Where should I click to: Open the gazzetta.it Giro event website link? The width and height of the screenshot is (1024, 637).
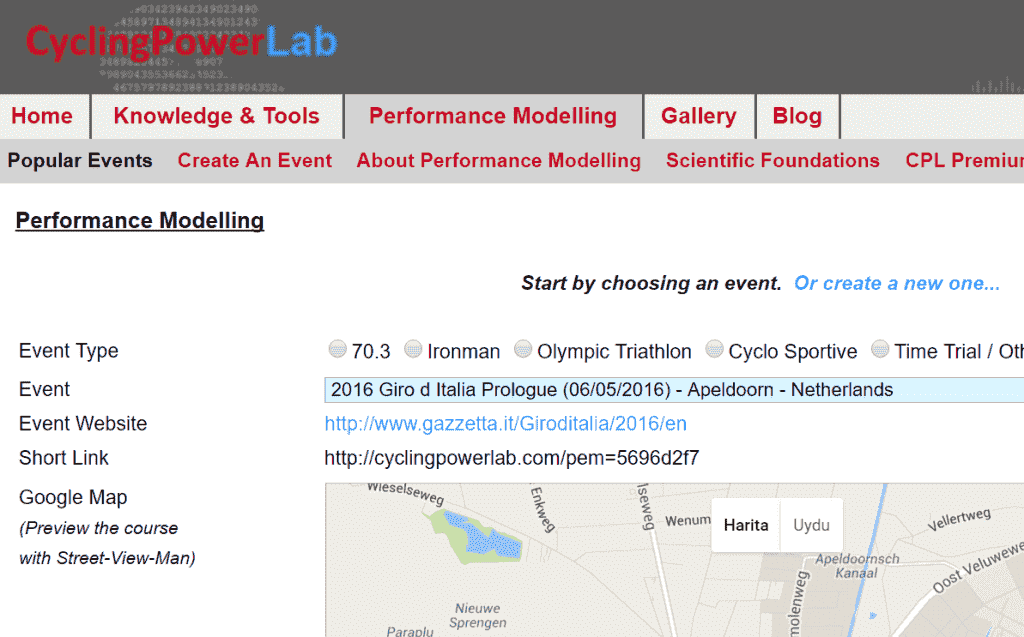[505, 424]
